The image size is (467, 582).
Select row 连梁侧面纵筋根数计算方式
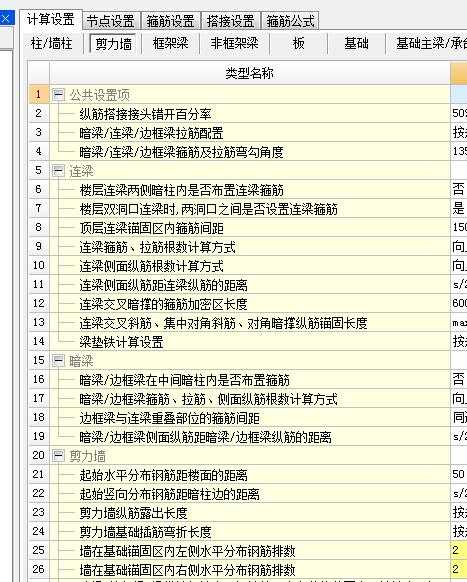(249, 265)
